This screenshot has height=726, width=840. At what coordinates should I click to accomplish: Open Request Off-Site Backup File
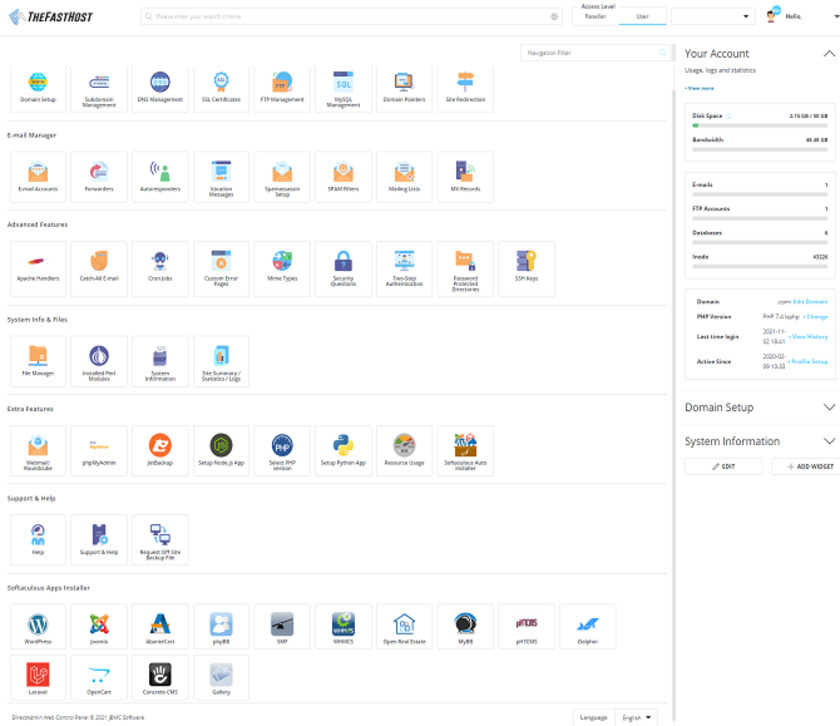click(160, 540)
